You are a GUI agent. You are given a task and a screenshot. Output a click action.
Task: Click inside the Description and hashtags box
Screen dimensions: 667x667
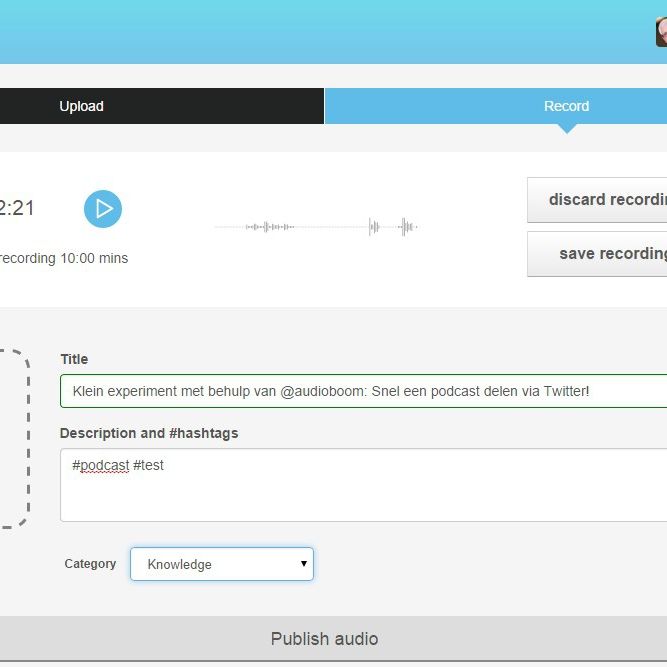[360, 492]
